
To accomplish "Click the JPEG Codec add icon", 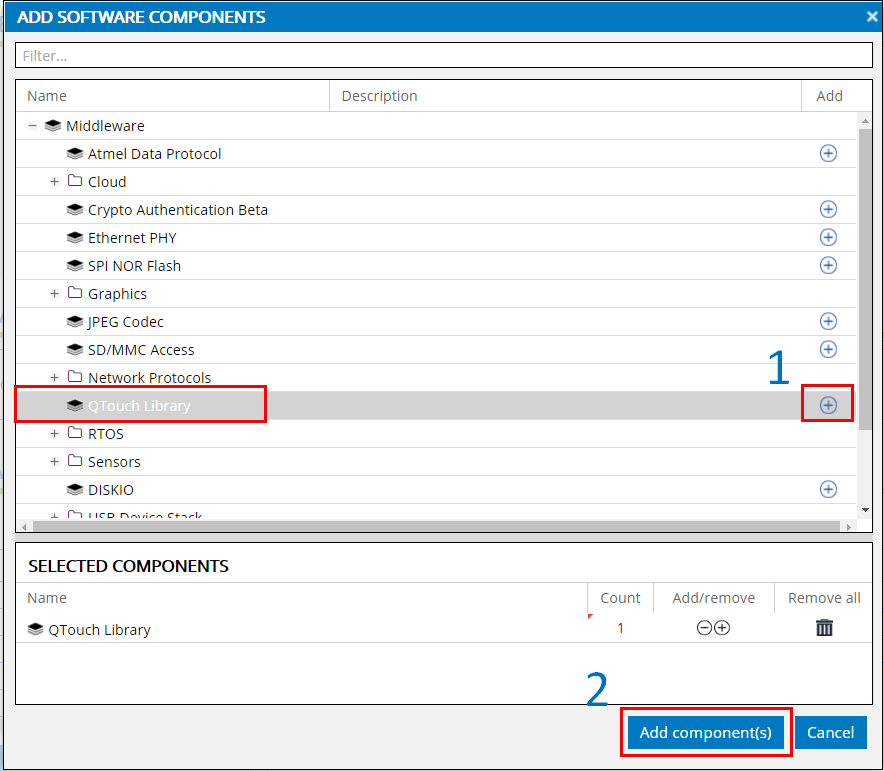I will (x=828, y=321).
